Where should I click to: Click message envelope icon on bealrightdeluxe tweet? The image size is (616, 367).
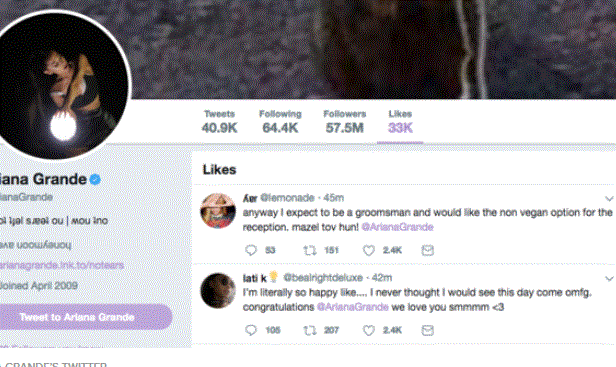pyautogui.click(x=427, y=330)
